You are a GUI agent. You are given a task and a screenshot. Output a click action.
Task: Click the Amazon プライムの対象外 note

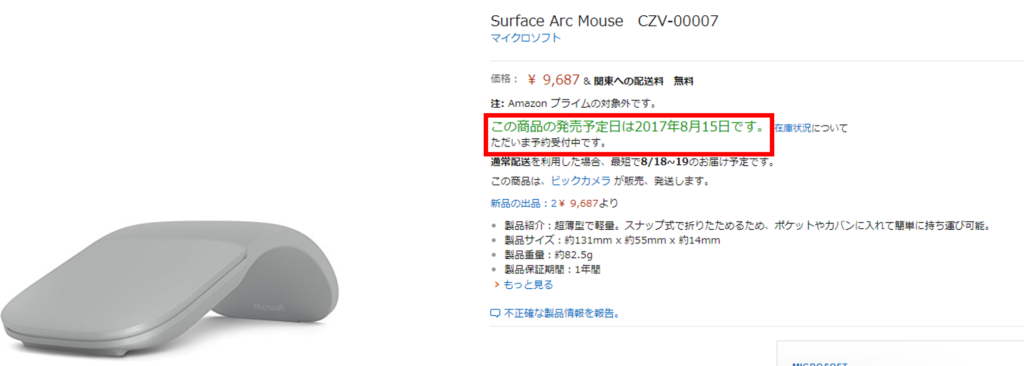click(573, 103)
